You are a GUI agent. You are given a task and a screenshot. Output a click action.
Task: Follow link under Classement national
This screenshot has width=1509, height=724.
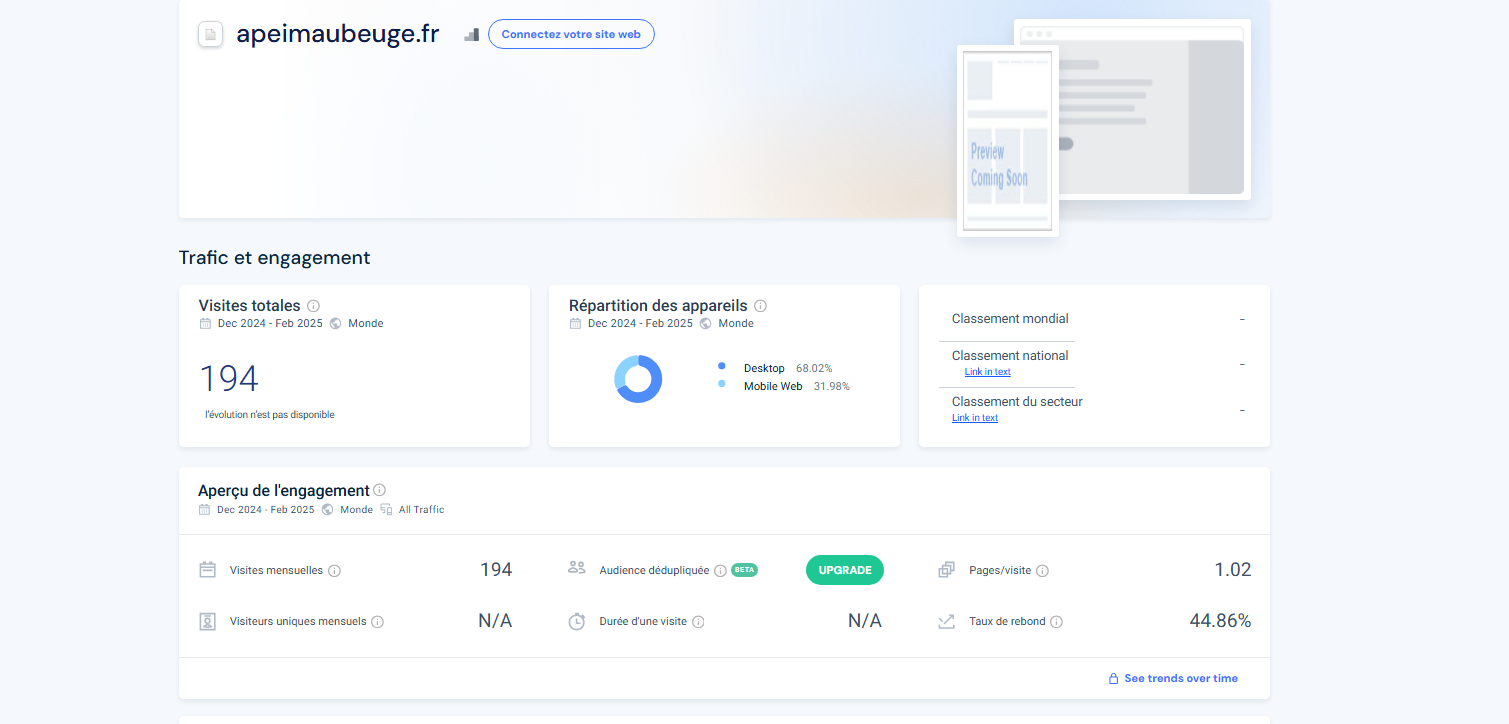point(987,372)
